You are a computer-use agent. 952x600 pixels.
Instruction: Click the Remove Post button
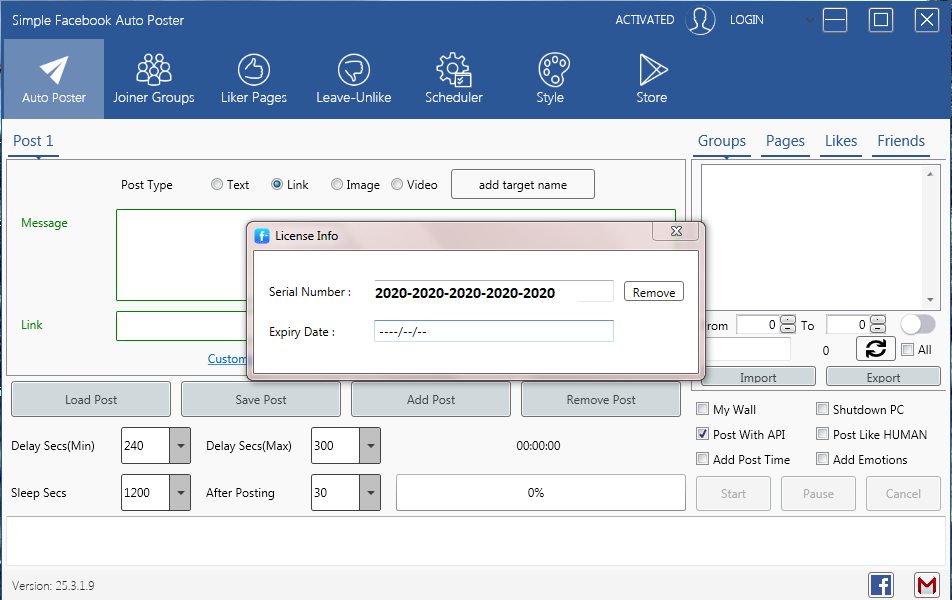601,399
